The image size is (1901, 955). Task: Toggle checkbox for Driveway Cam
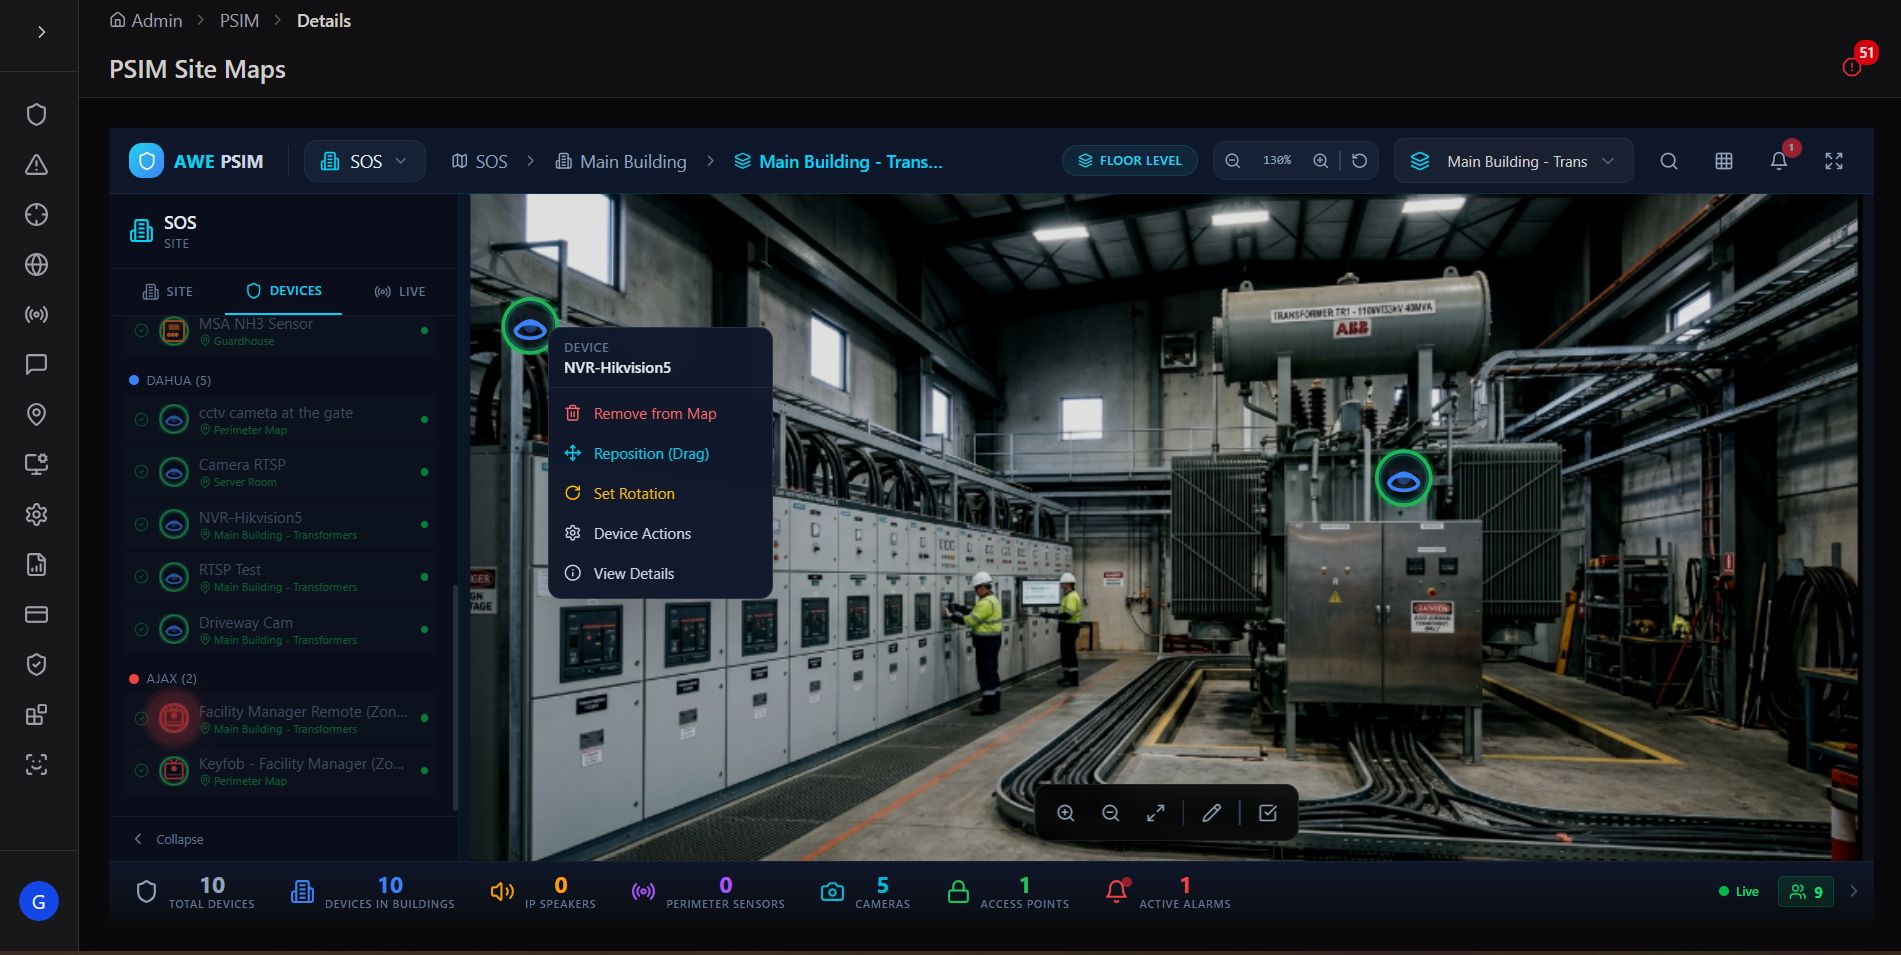point(141,630)
